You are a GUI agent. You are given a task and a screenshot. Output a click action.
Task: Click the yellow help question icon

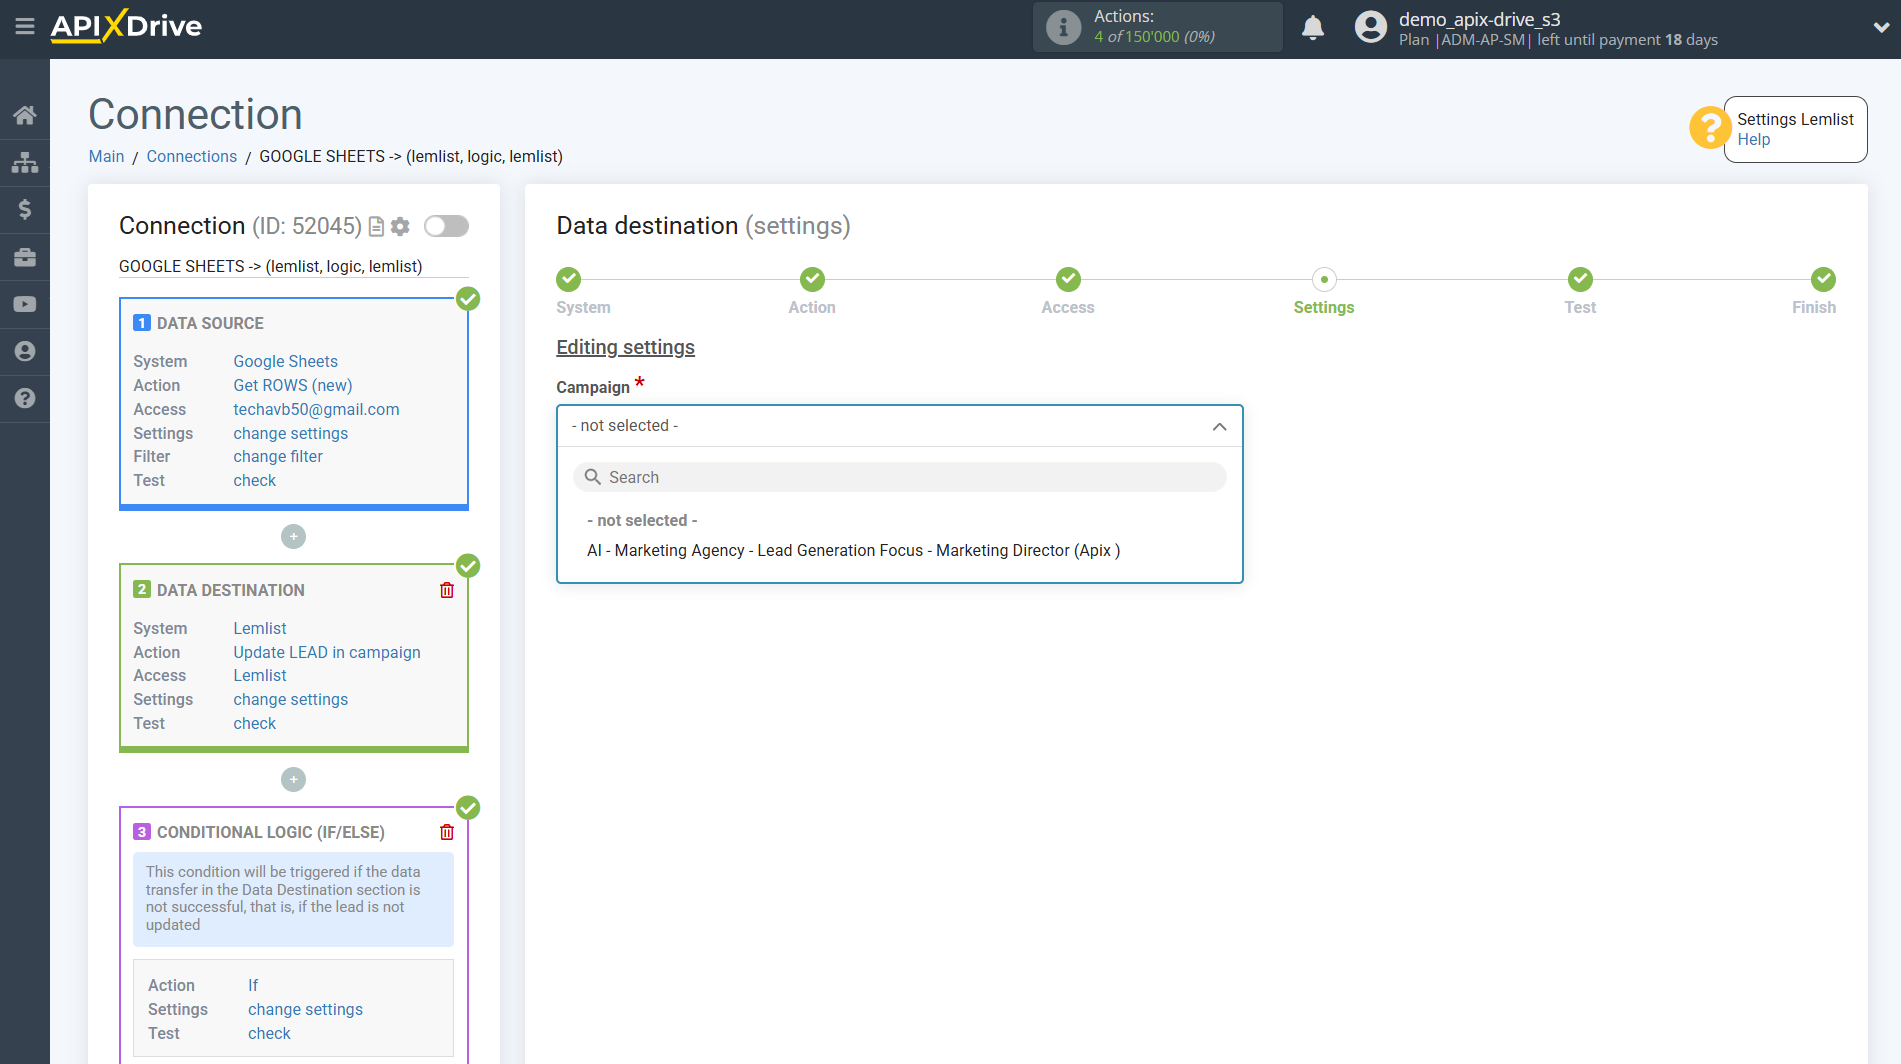click(1710, 128)
